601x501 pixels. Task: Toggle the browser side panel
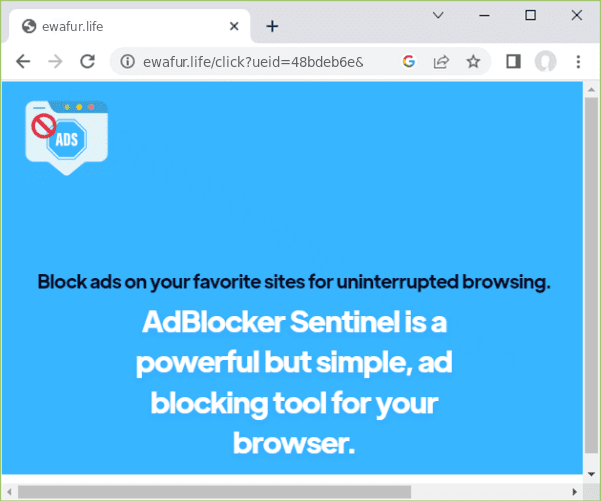point(513,62)
